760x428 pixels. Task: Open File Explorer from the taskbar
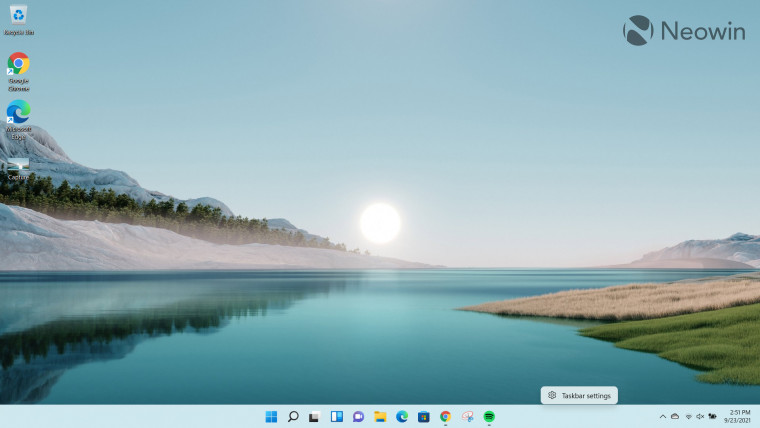(x=380, y=416)
